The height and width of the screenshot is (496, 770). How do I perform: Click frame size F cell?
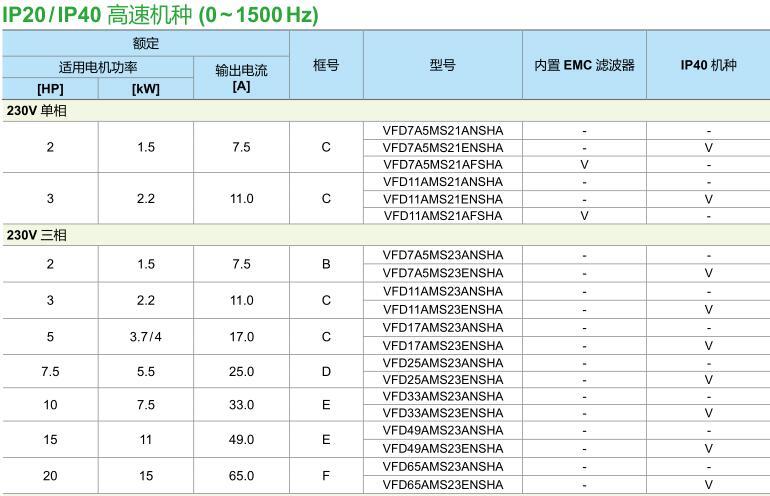326,476
